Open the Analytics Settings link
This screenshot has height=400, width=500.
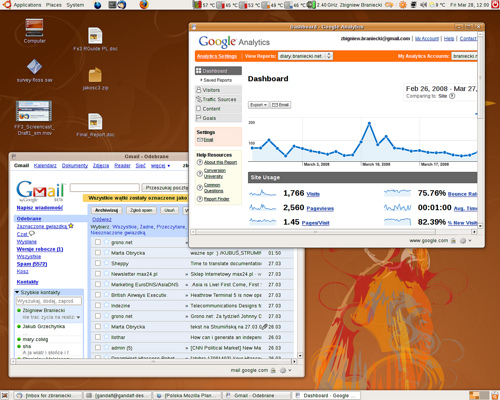217,56
